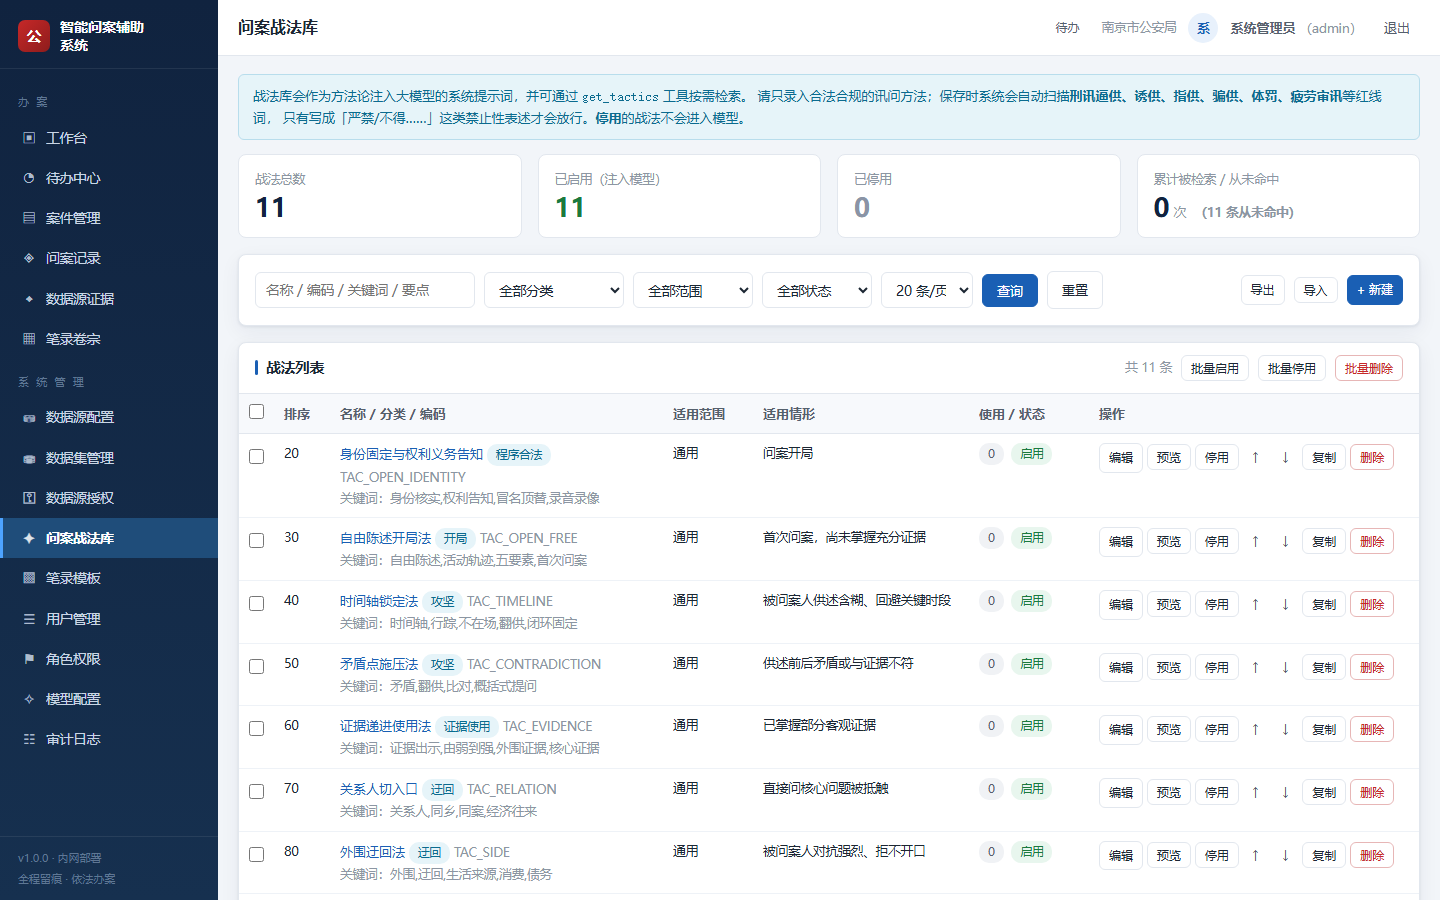Move TAC_CONTRADICTION row down
1440x900 pixels.
pyautogui.click(x=1285, y=667)
